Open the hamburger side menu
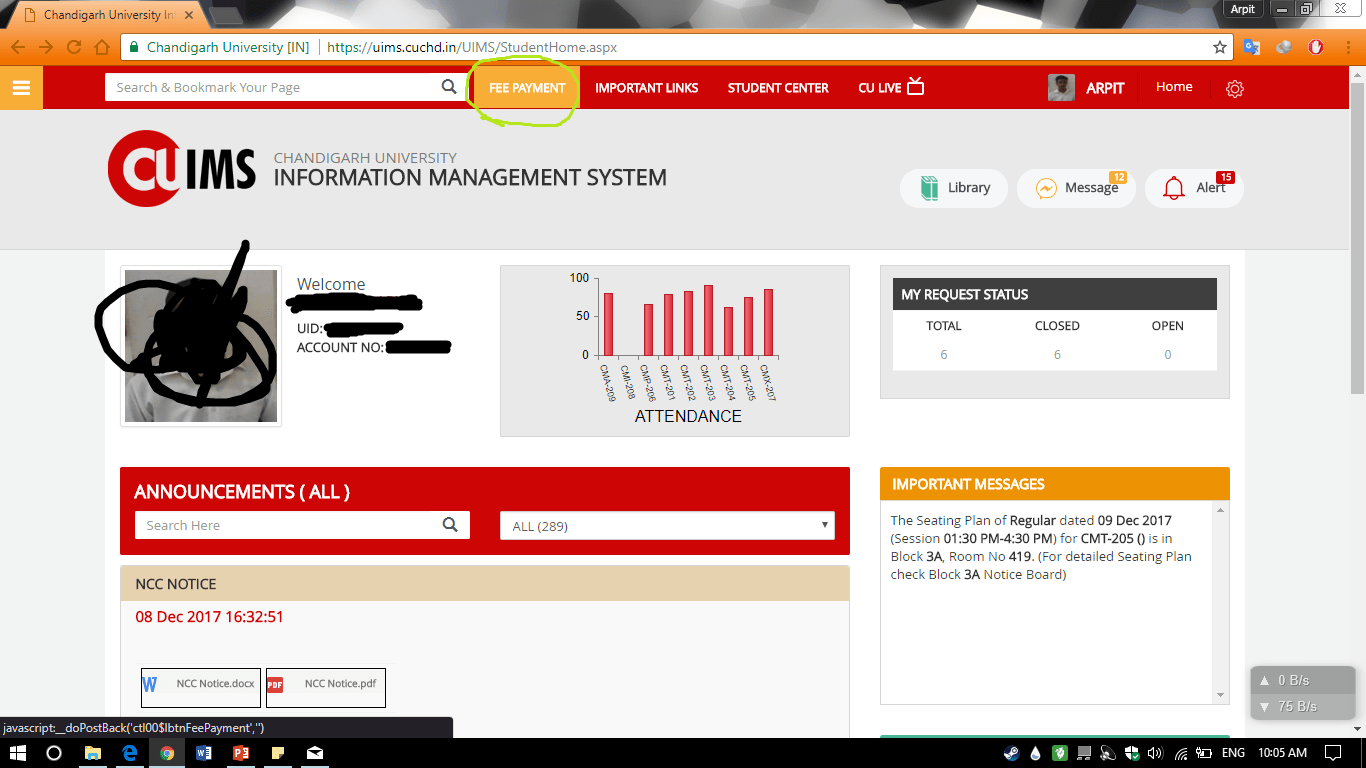Screen dimensions: 1366x768 21,88
